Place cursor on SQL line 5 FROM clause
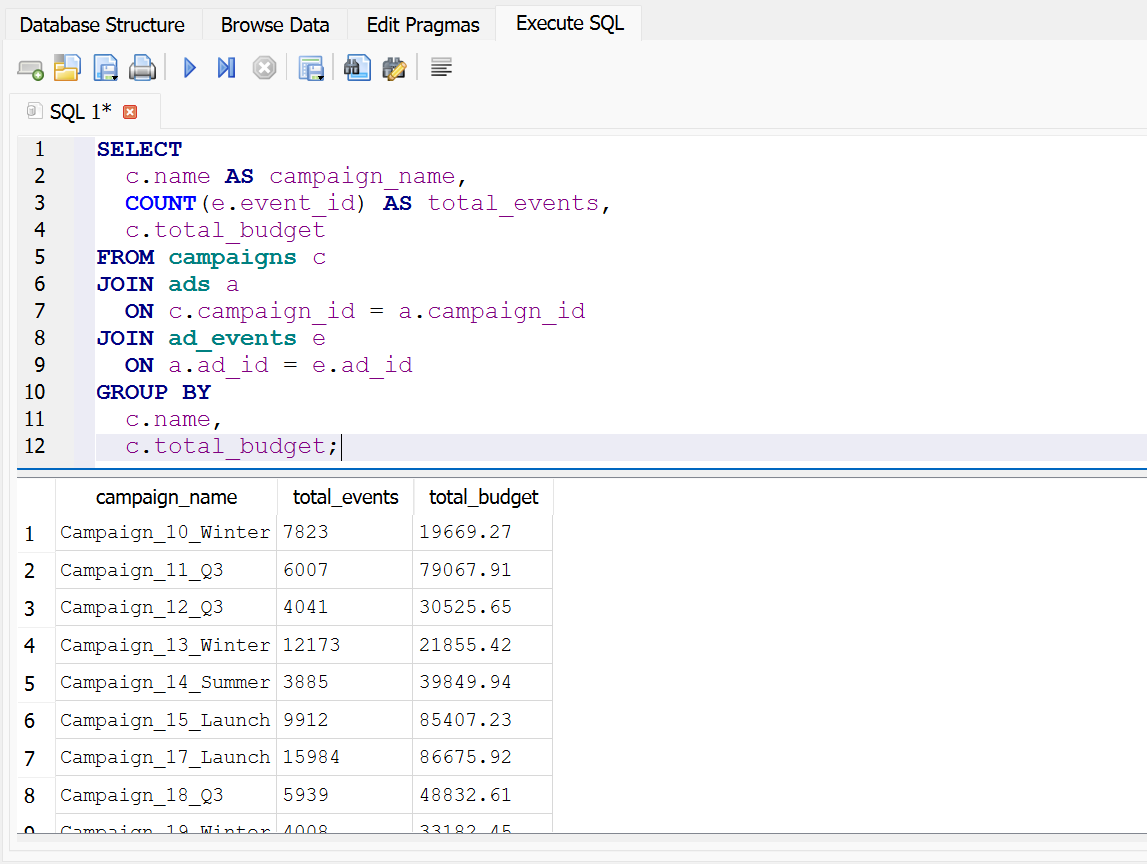Image resolution: width=1147 pixels, height=864 pixels. (x=210, y=258)
